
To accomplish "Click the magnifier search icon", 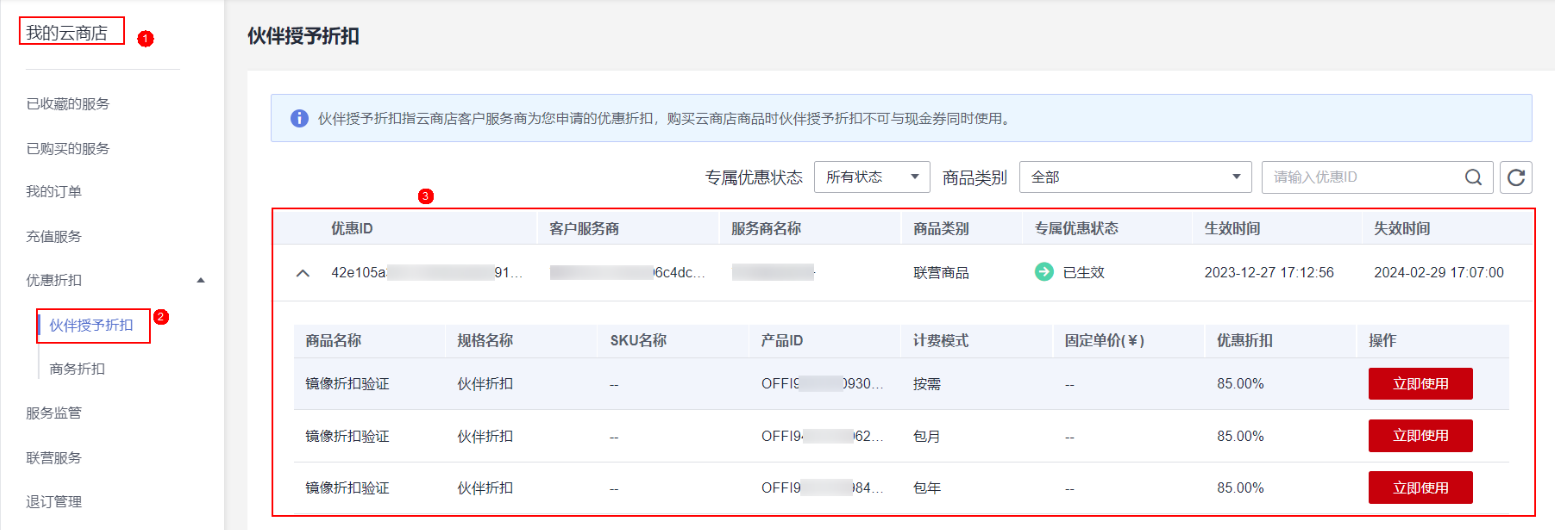I will coord(1473,177).
